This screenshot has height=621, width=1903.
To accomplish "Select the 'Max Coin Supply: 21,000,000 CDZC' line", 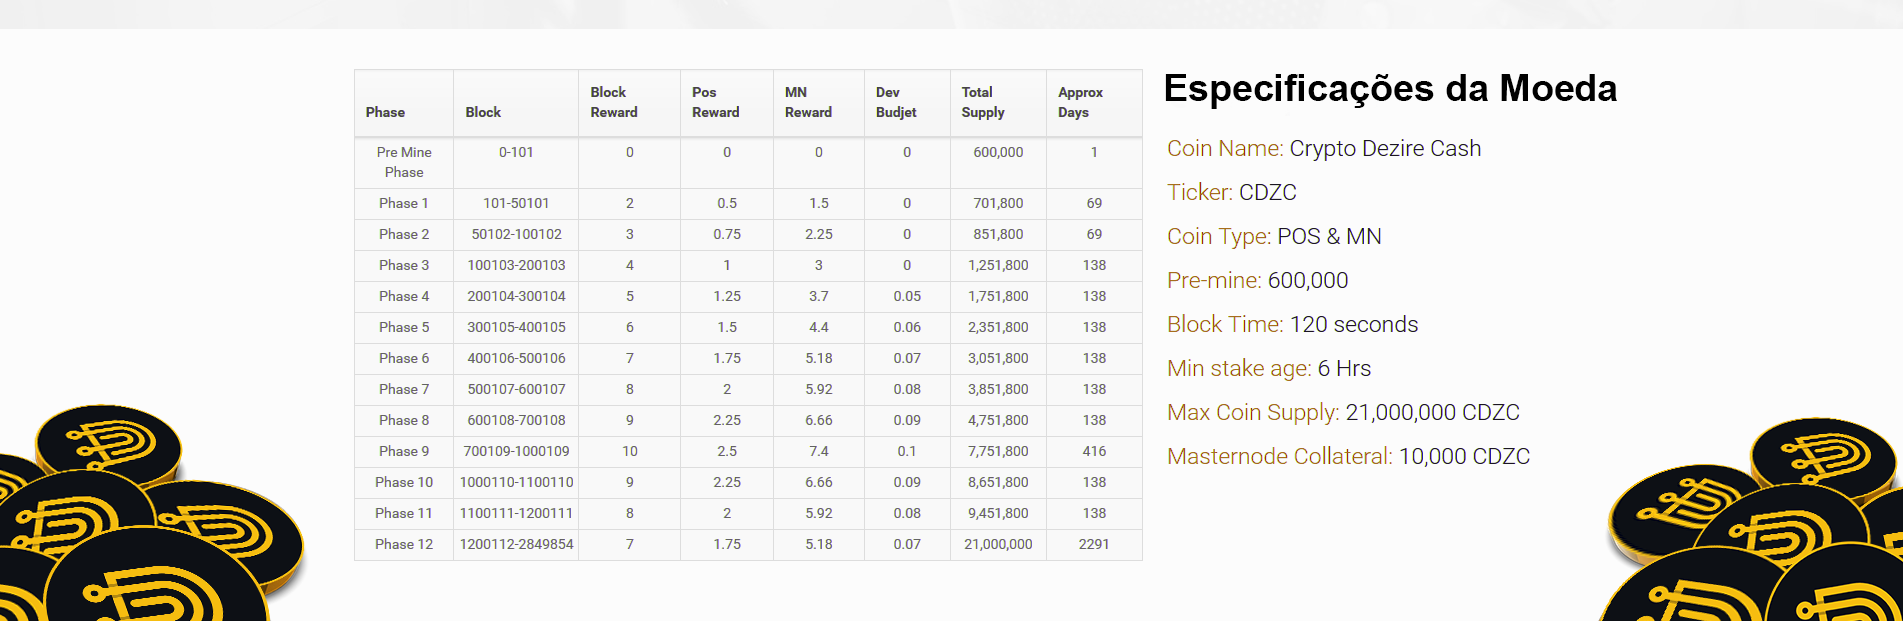I will 1343,412.
